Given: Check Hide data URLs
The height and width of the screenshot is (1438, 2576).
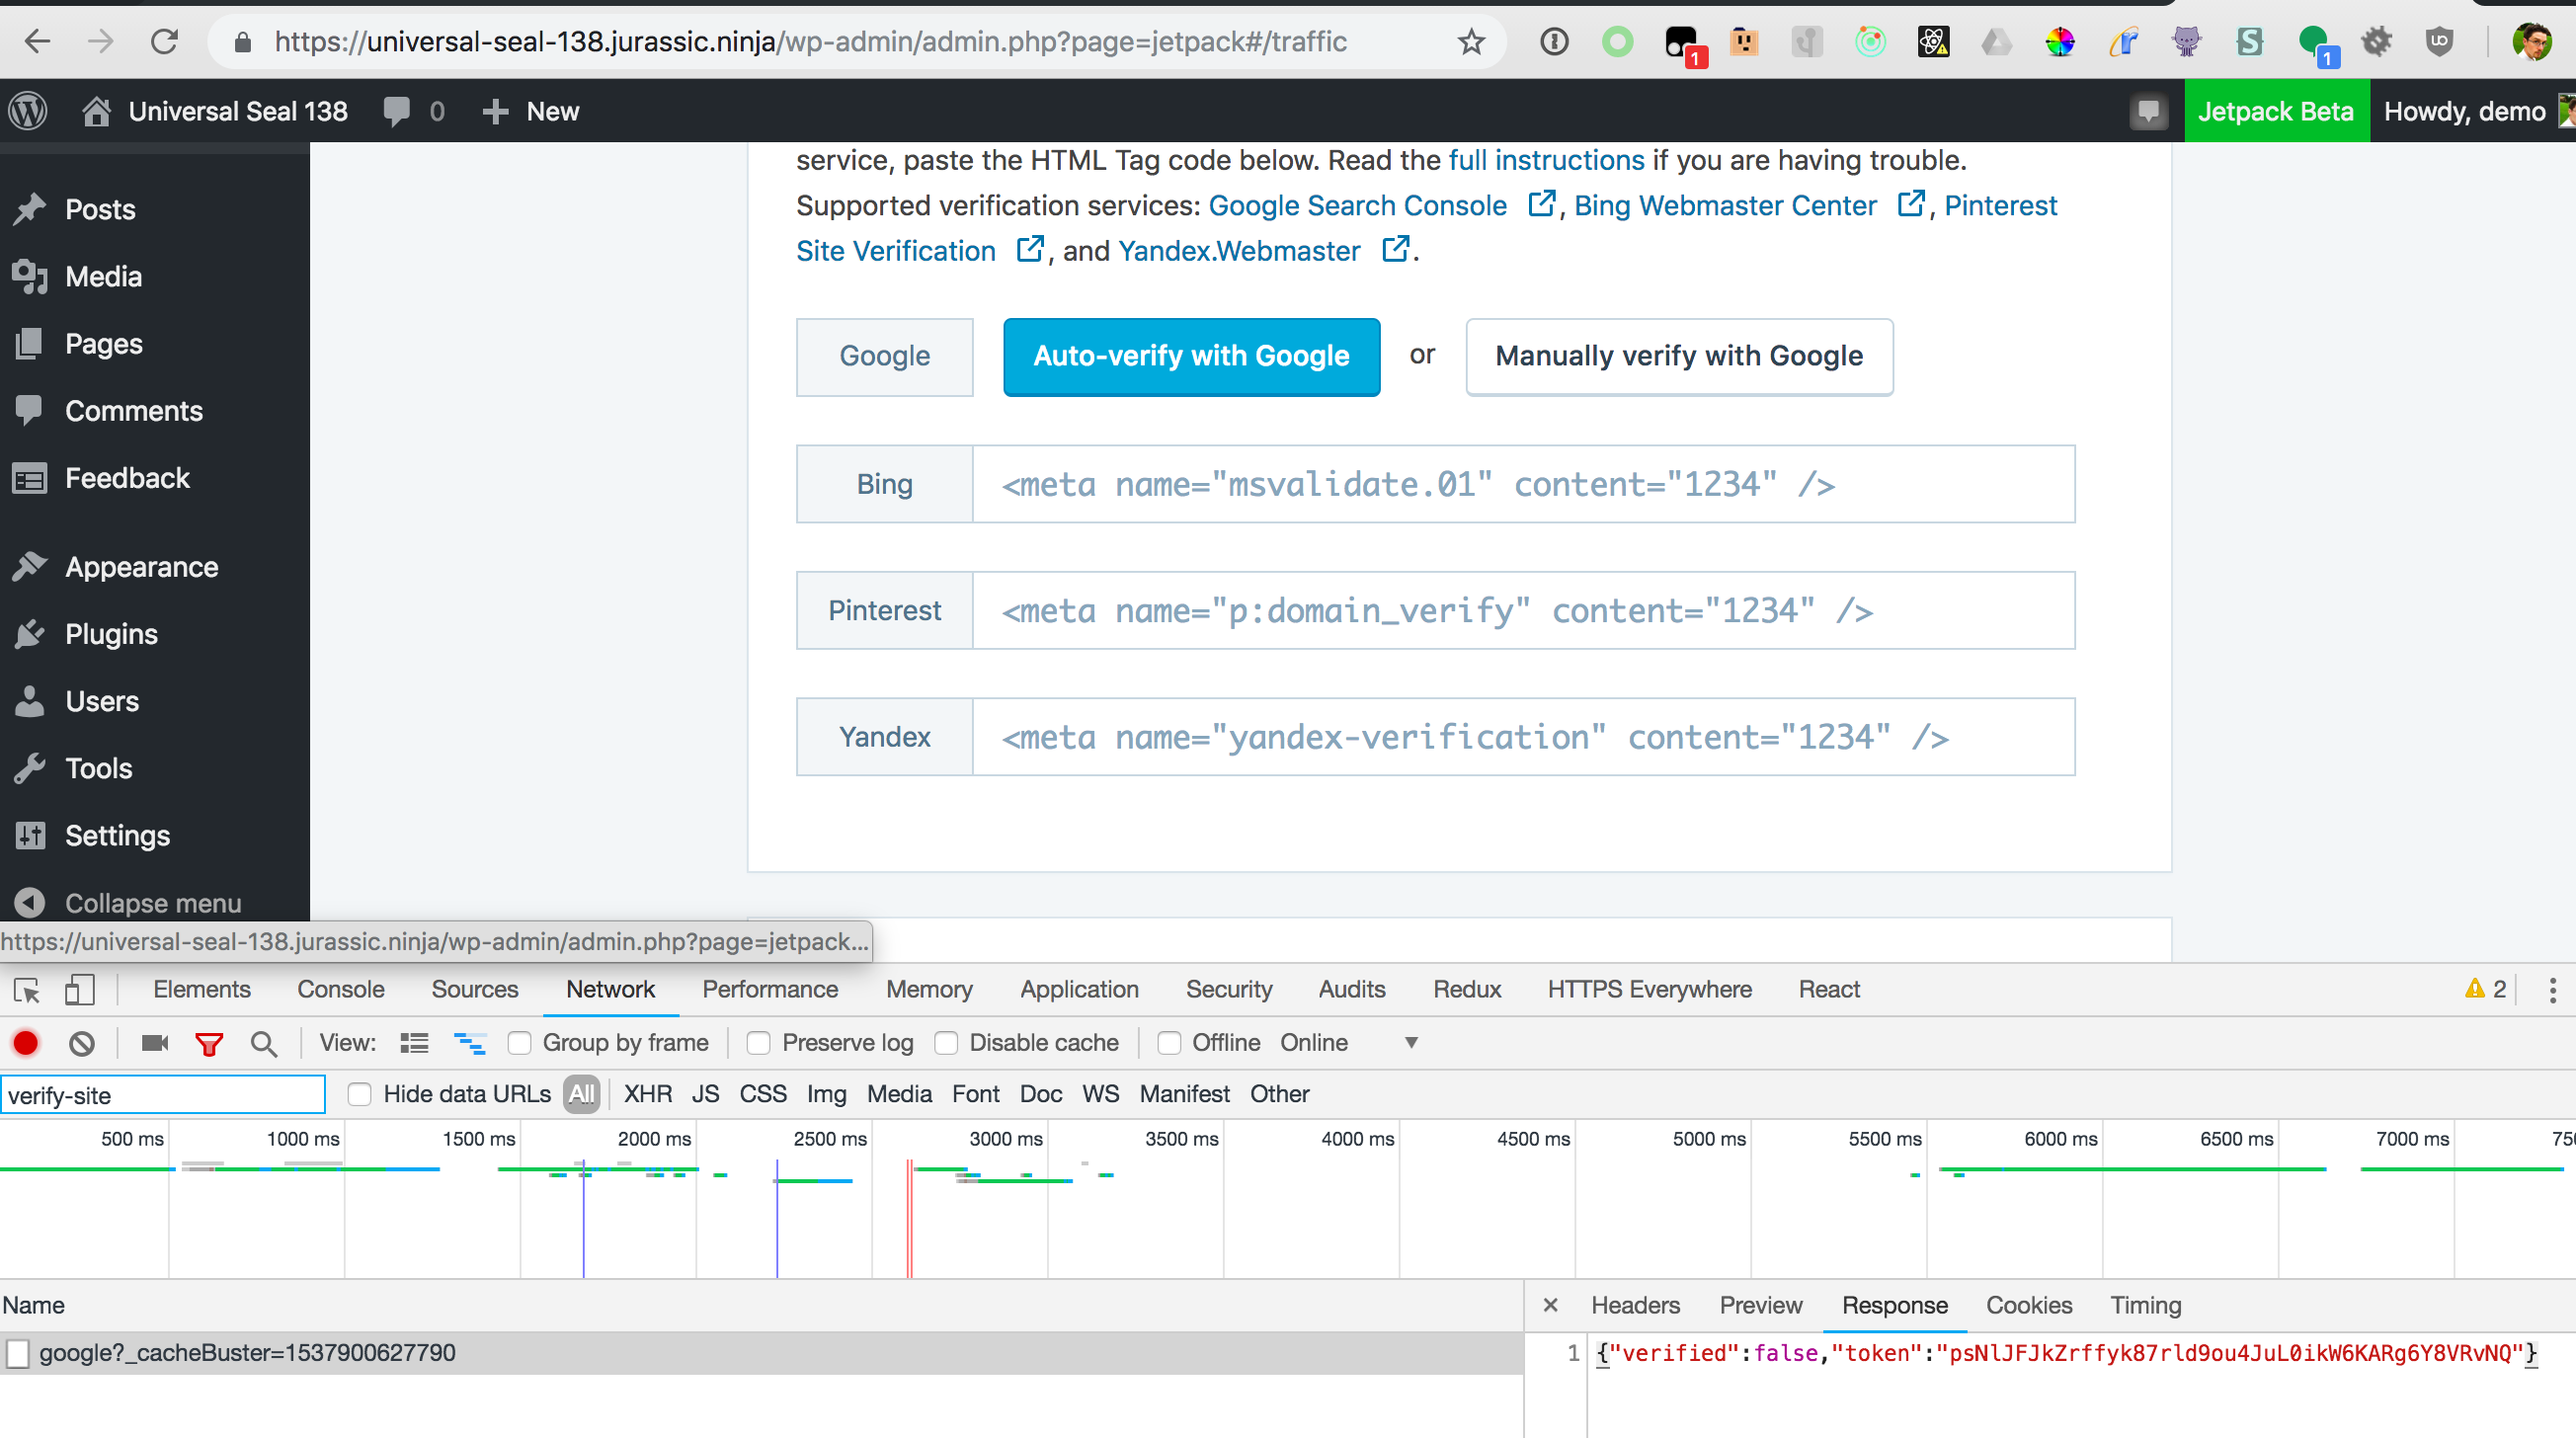Looking at the screenshot, I should point(360,1094).
